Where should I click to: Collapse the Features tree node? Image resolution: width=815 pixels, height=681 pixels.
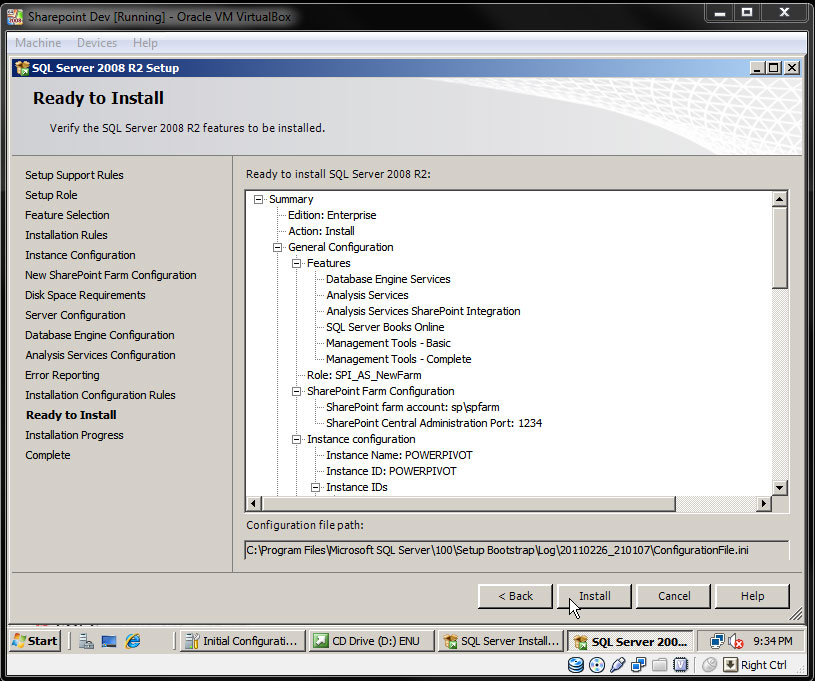[296, 264]
